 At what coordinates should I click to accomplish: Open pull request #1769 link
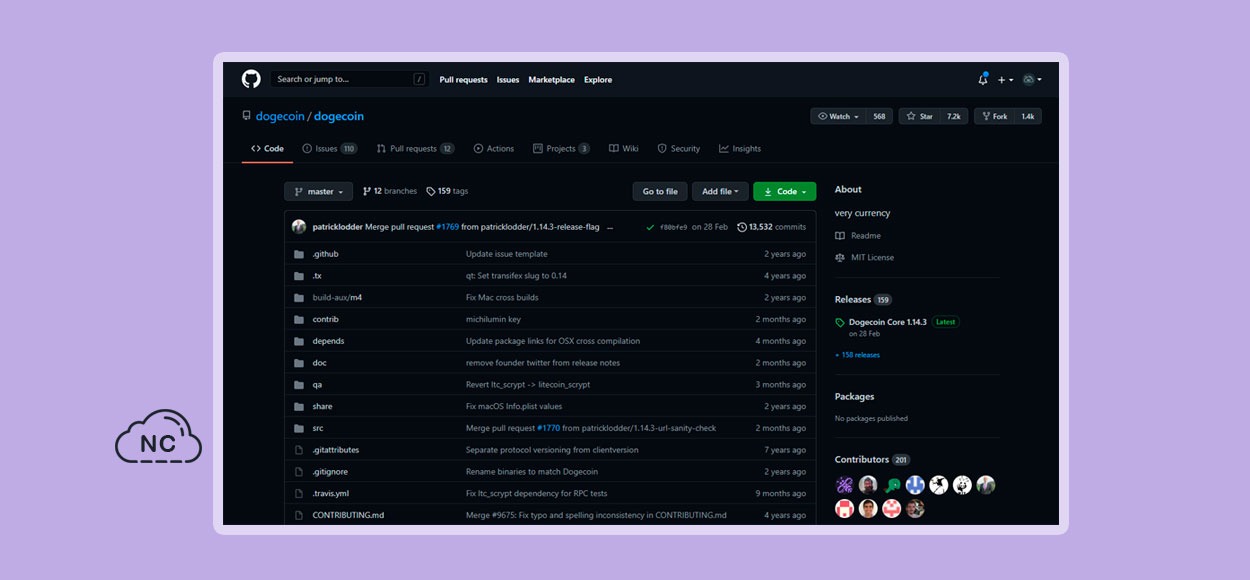(x=447, y=227)
